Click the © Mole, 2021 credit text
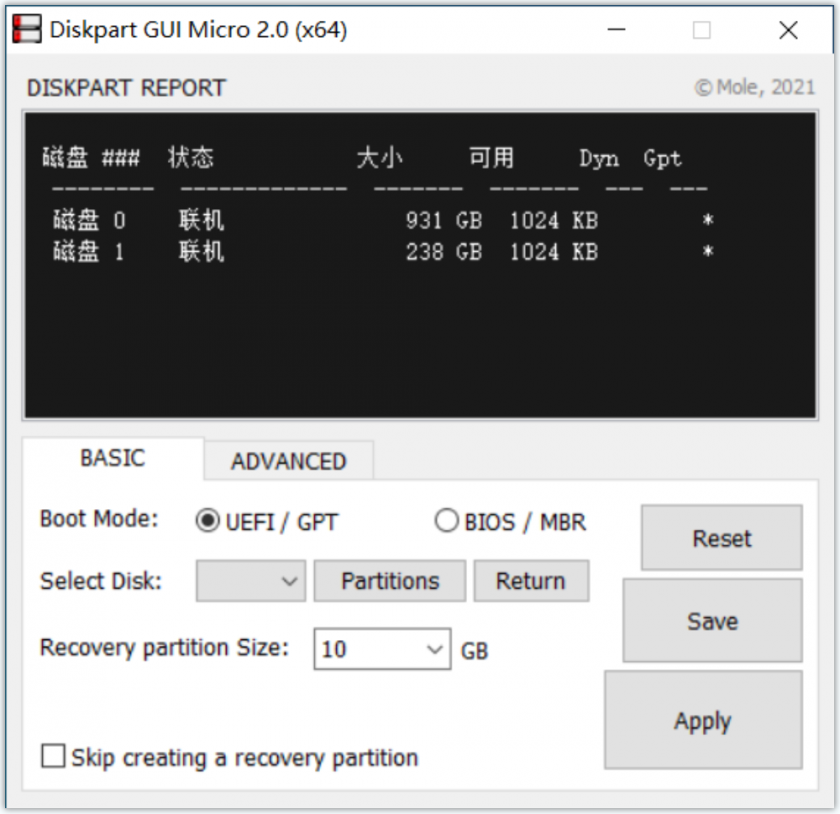This screenshot has width=840, height=814. coord(755,88)
